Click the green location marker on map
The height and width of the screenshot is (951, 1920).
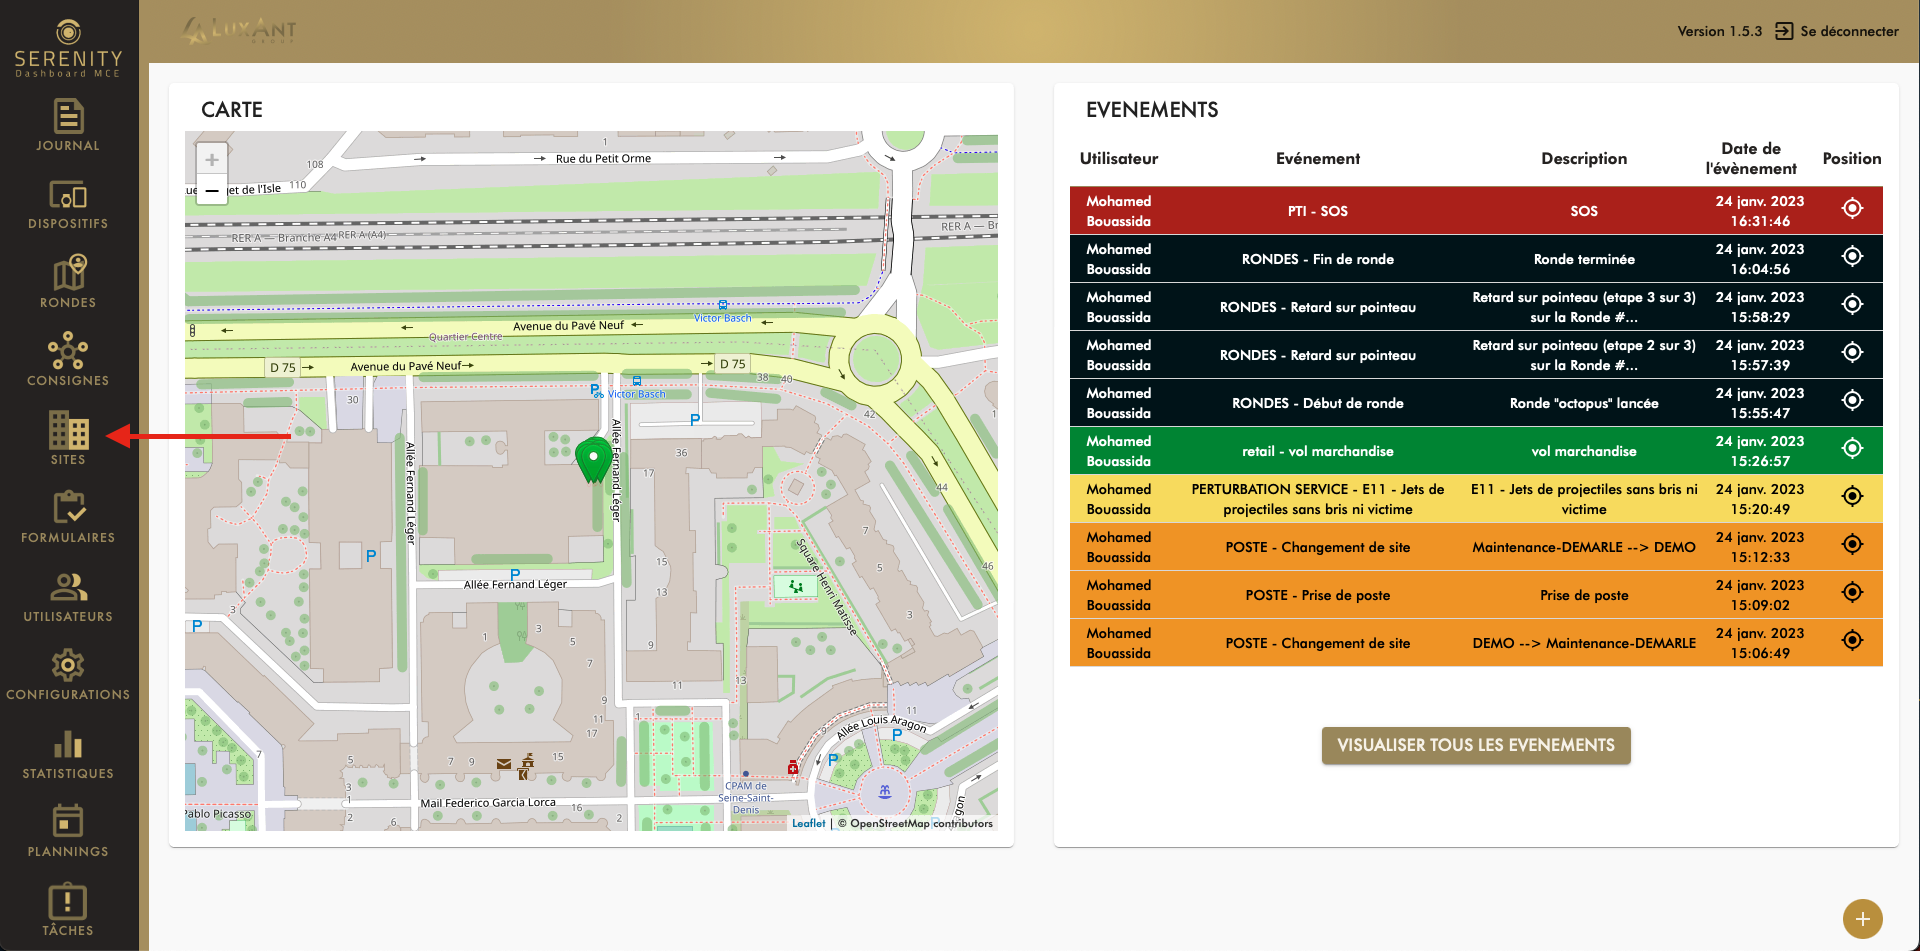(593, 460)
